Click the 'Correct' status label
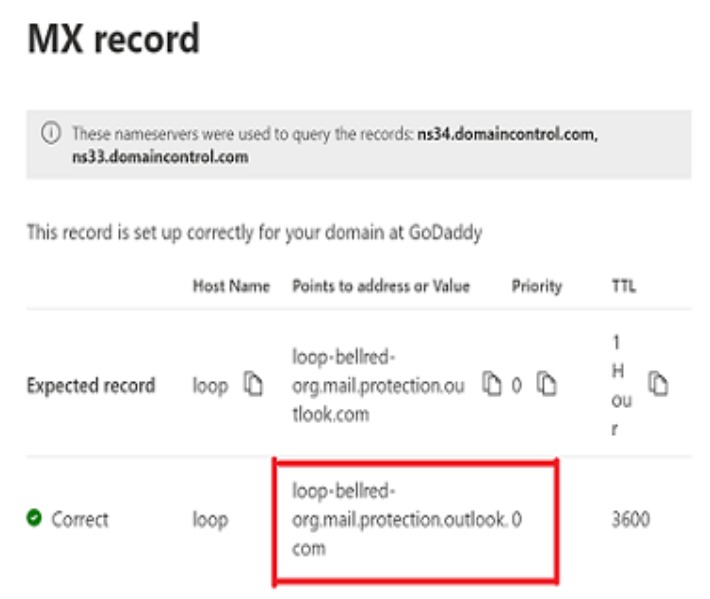Image resolution: width=710 pixels, height=599 pixels. [x=80, y=519]
